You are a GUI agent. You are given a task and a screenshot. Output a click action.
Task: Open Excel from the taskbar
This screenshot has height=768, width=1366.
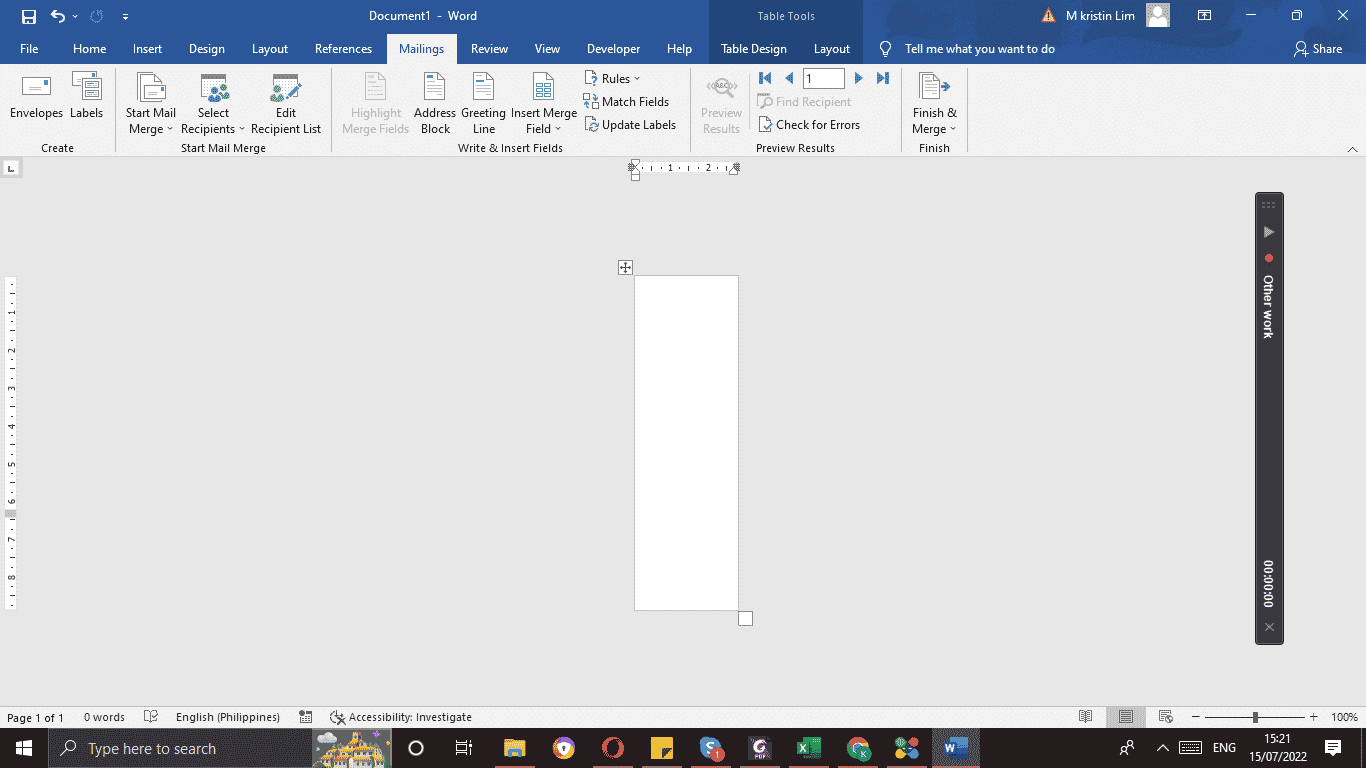(808, 748)
